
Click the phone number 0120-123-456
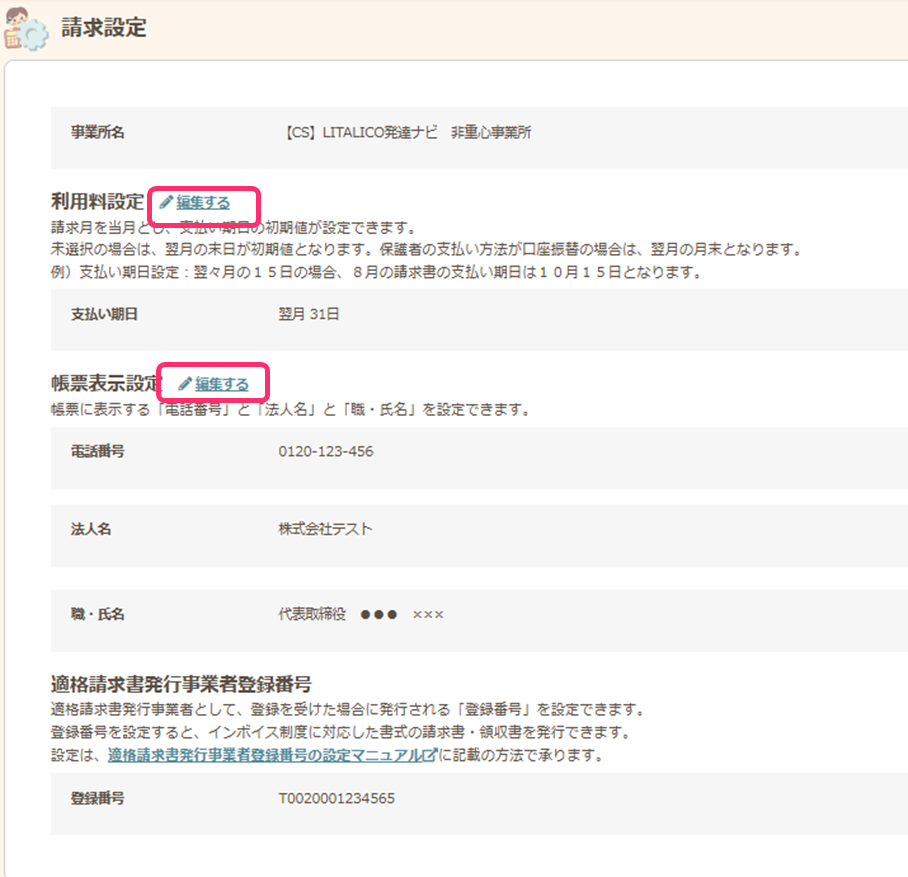tap(326, 452)
